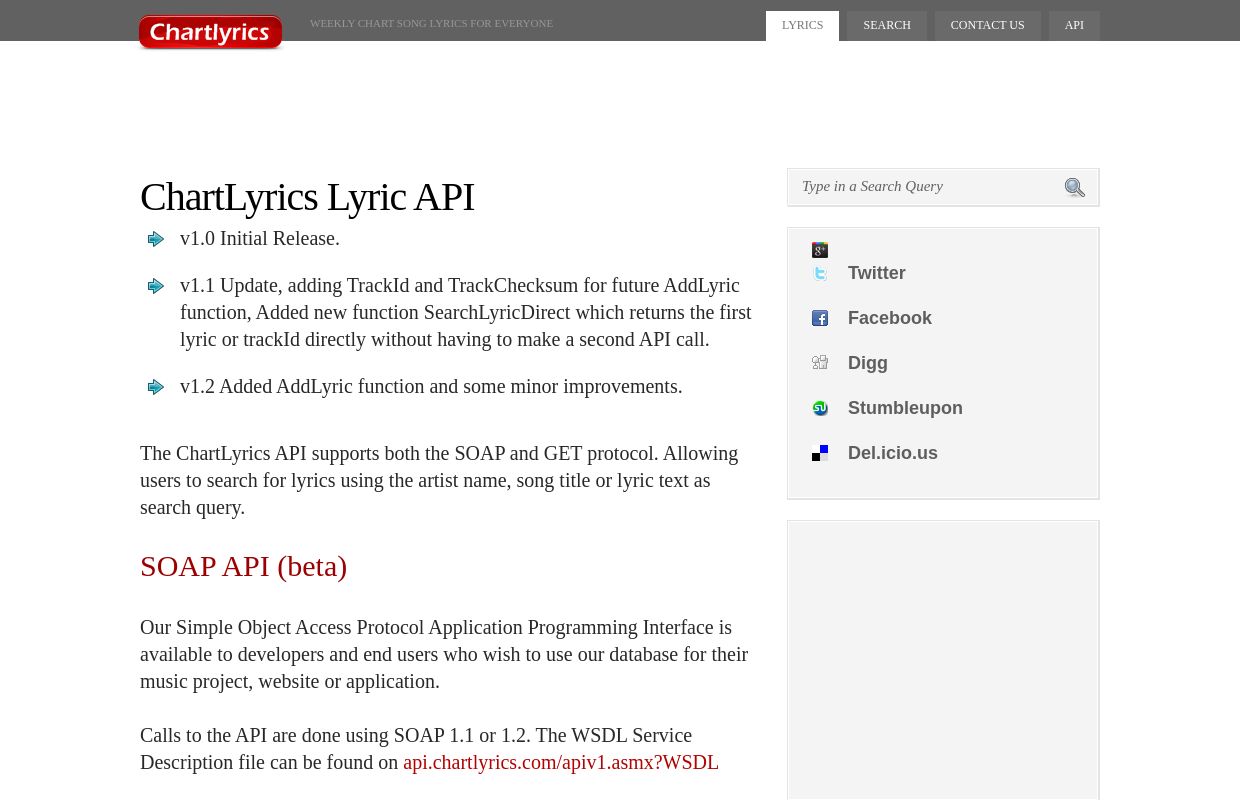Screen dimensions: 1240x800
Task: Click the Weekly Chart Song Lyrics tagline
Action: [431, 23]
